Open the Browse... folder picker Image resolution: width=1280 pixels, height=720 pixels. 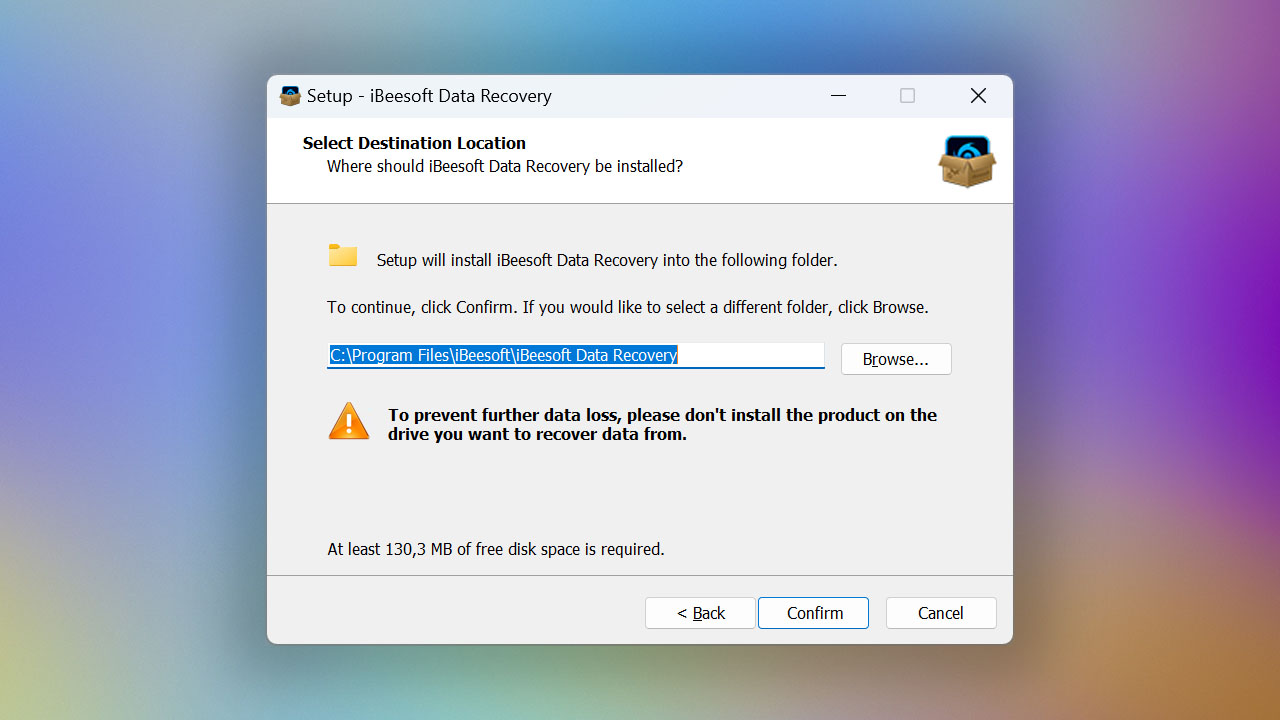pos(896,359)
